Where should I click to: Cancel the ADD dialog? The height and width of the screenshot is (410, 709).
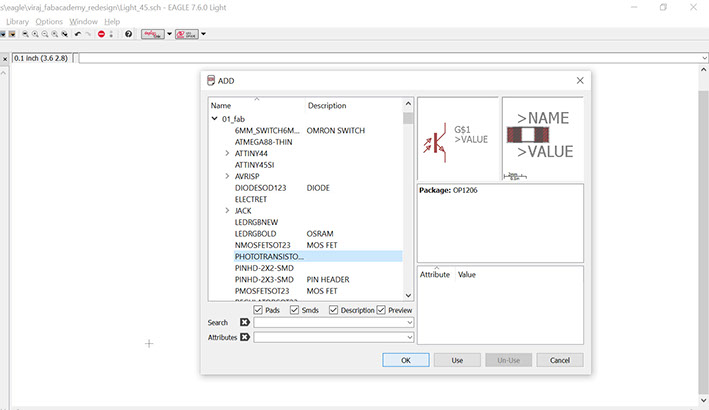(x=560, y=360)
